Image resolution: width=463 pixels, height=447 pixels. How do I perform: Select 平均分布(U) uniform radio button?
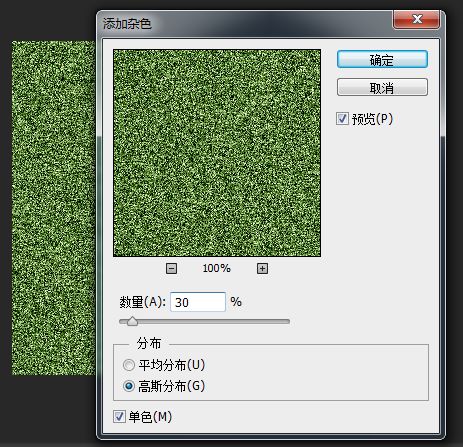129,365
